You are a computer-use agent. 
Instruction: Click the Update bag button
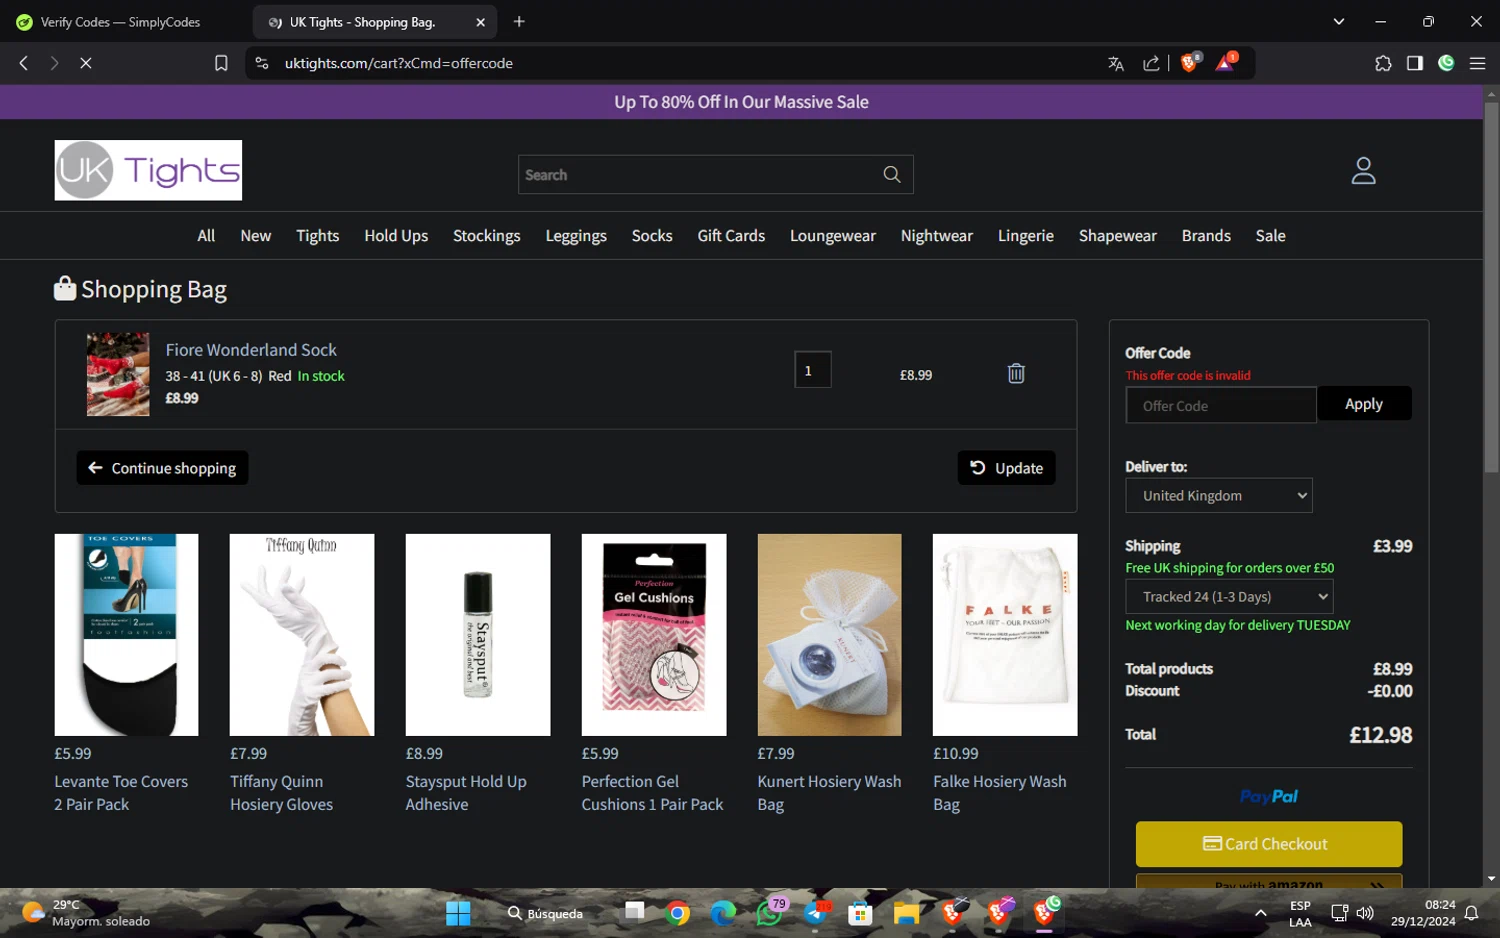1006,468
